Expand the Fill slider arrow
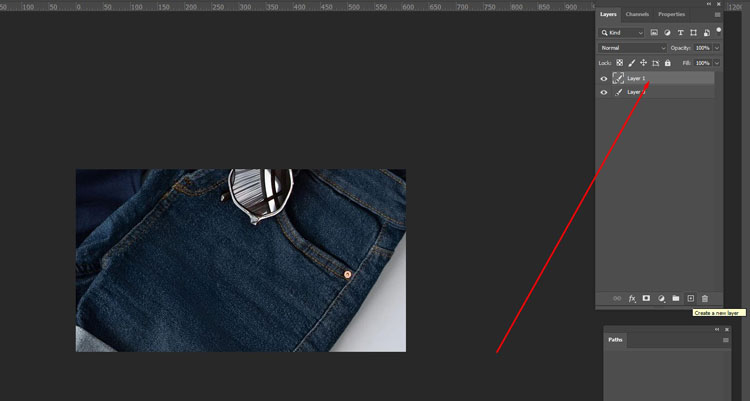750x401 pixels. [717, 63]
